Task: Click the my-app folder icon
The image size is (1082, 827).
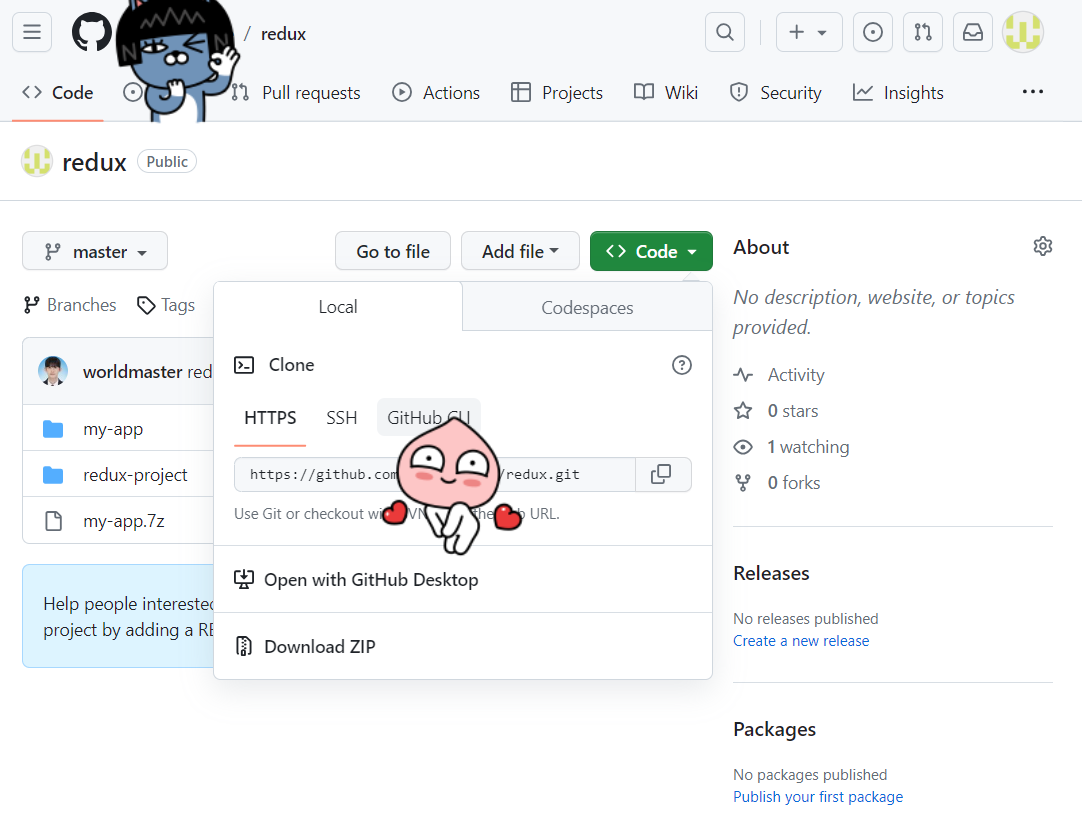Action: [53, 429]
